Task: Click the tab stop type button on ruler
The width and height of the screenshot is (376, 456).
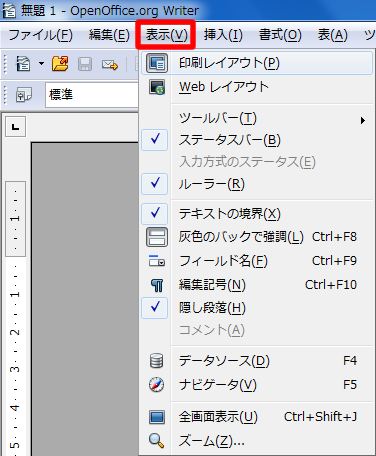Action: pyautogui.click(x=15, y=127)
